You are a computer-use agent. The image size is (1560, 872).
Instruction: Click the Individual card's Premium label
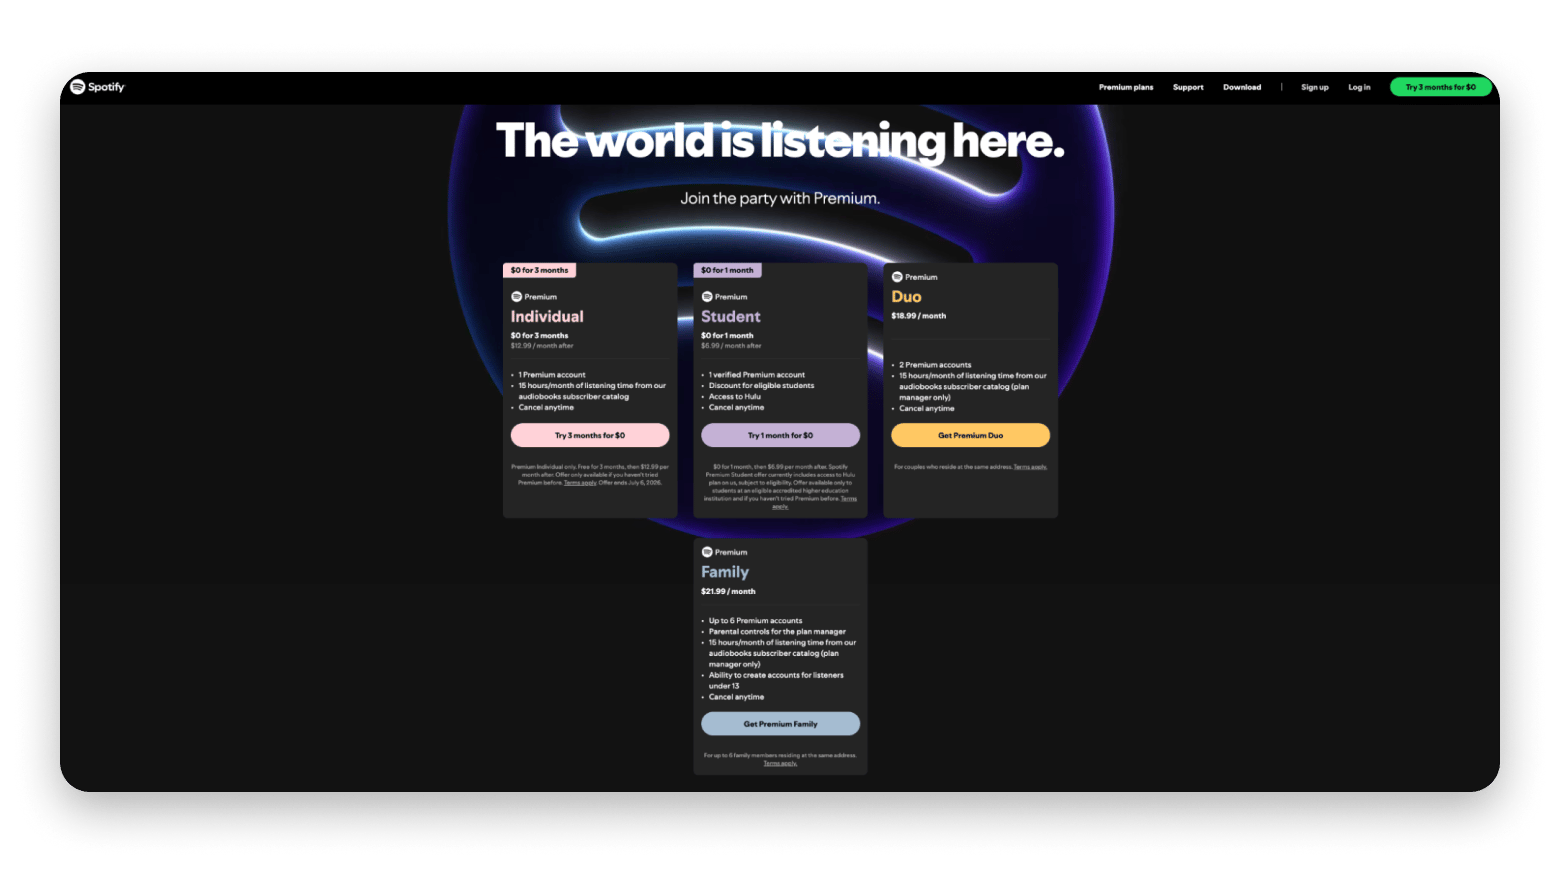click(541, 297)
